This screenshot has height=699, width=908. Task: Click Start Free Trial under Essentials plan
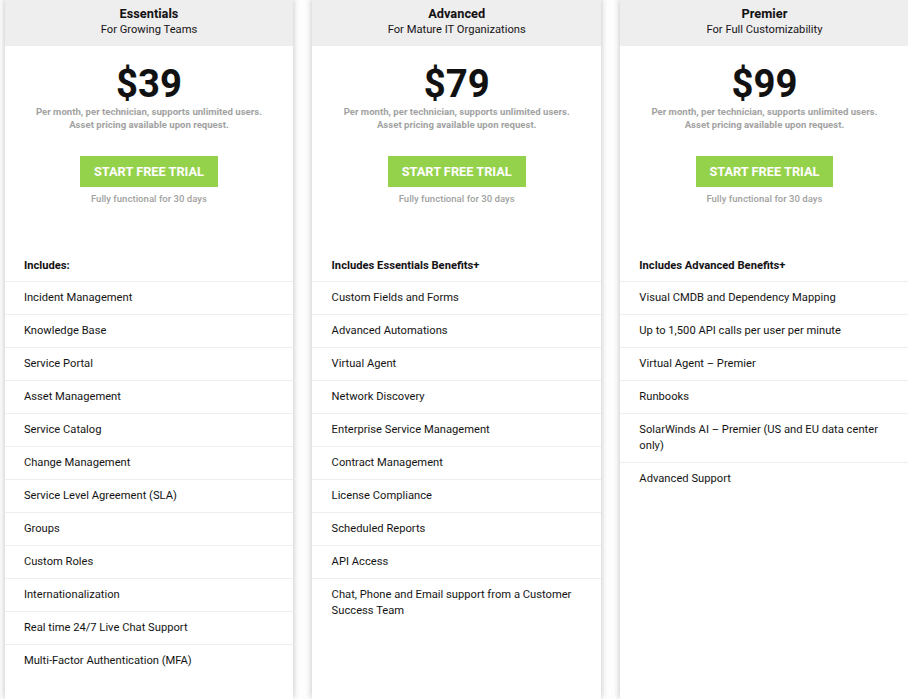coord(149,171)
